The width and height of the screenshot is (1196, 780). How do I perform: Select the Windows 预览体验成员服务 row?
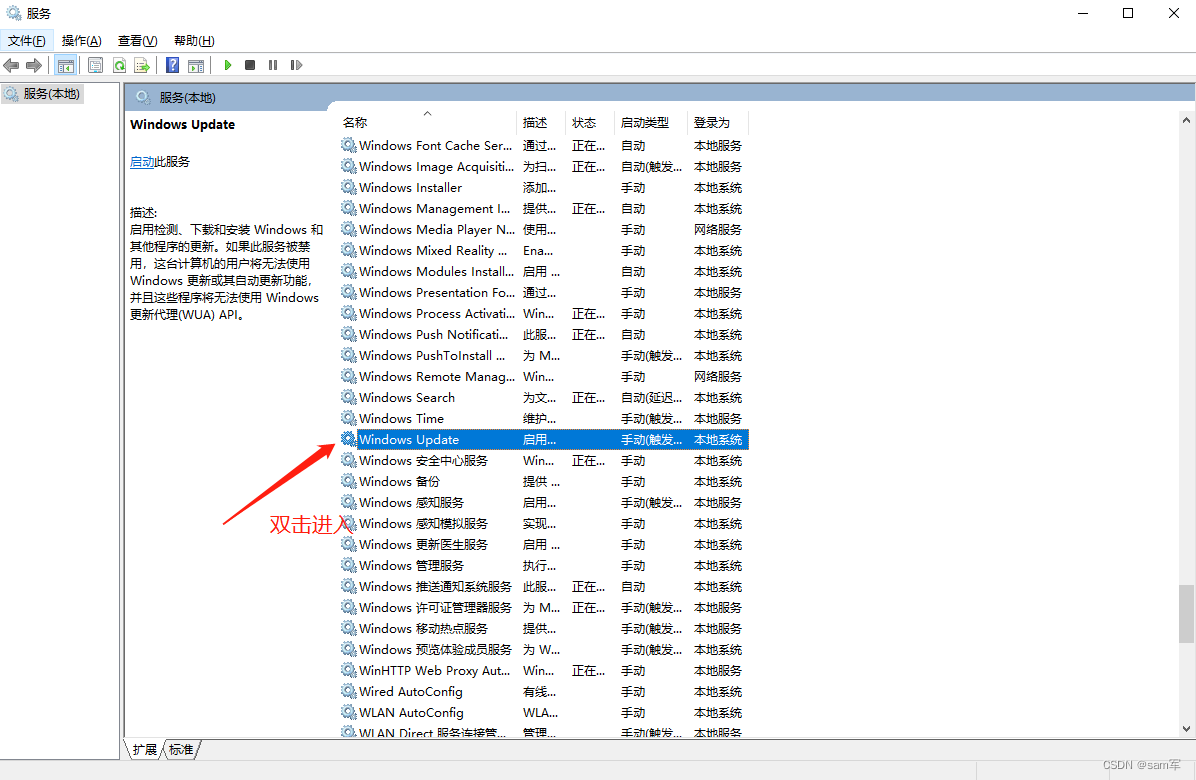(544, 649)
